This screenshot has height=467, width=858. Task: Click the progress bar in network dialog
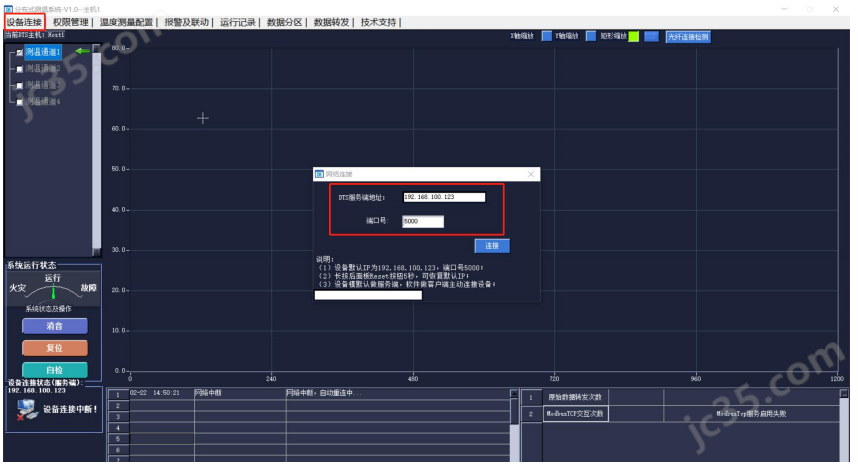click(x=368, y=296)
